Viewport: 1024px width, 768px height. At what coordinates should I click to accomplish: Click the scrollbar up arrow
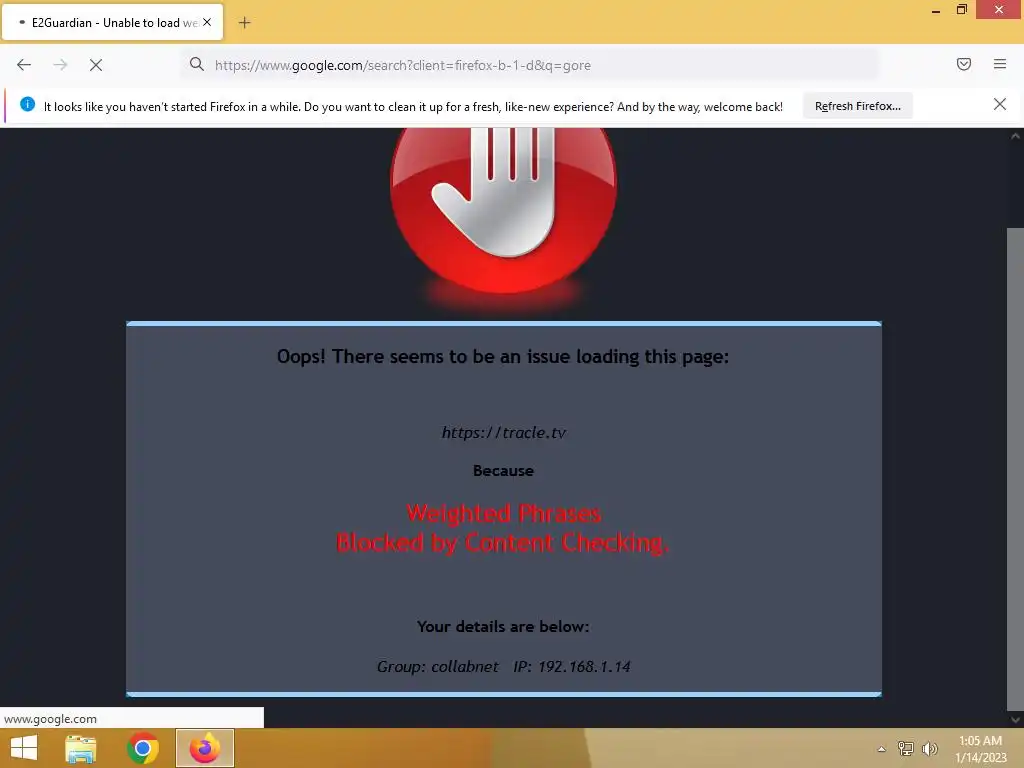pyautogui.click(x=1015, y=136)
